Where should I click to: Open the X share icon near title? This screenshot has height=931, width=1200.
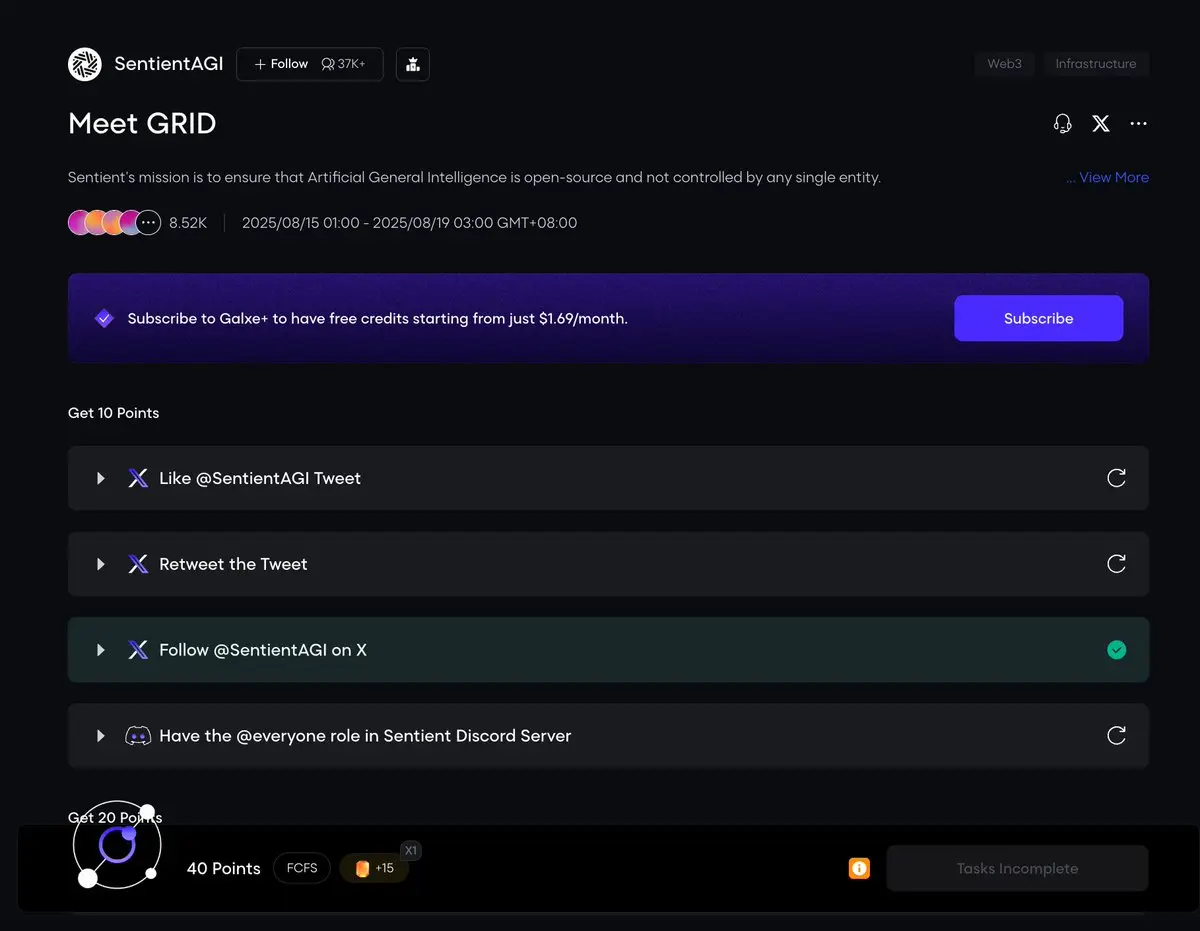pyautogui.click(x=1101, y=124)
